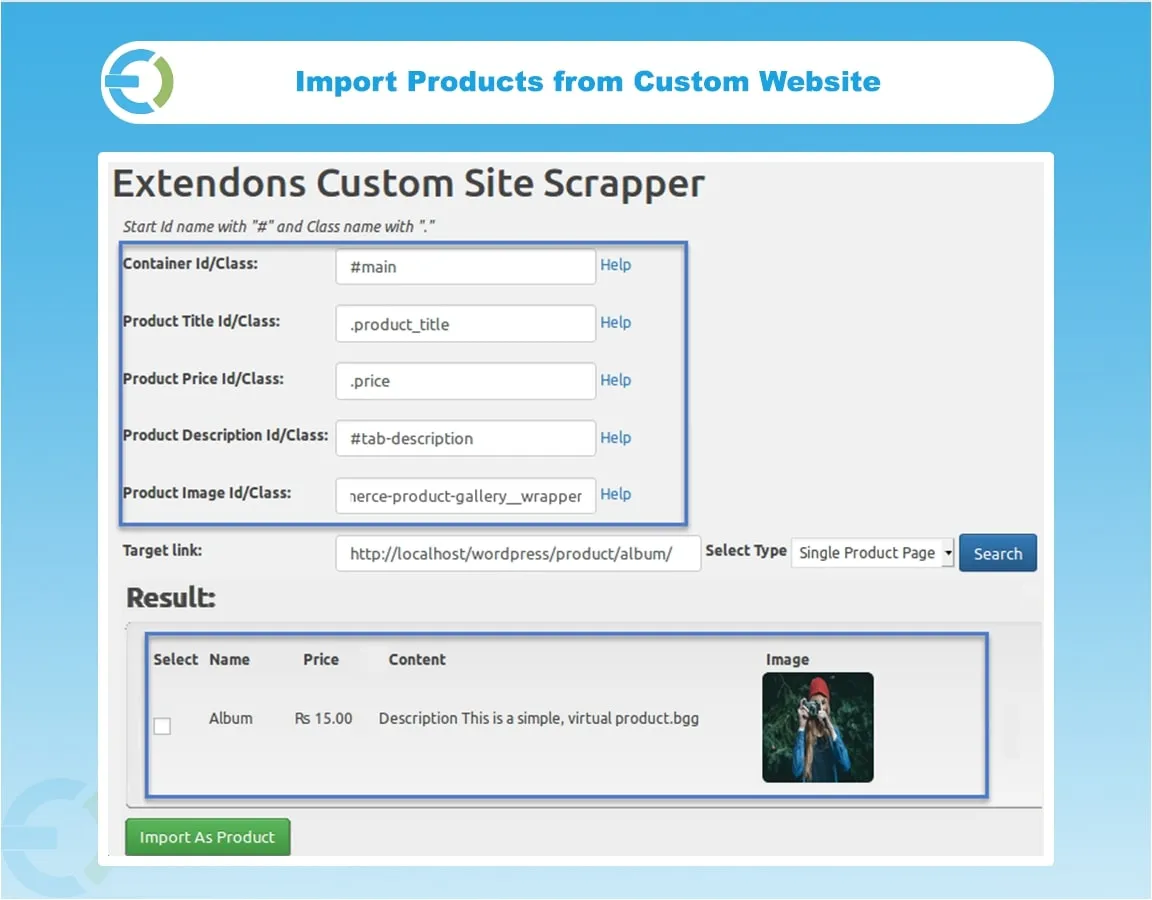This screenshot has width=1152, height=900.
Task: Click the 'Rs 15.00' price cell
Action: pos(323,718)
